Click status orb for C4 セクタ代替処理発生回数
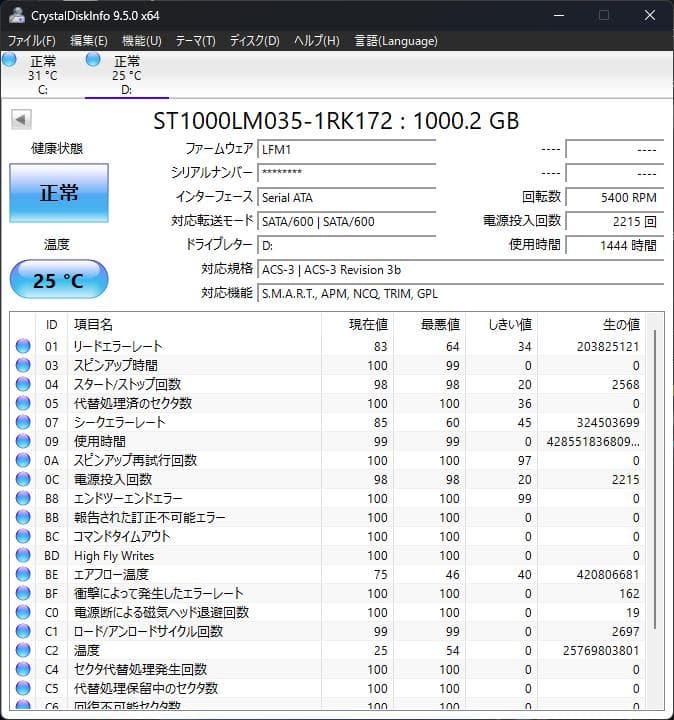 click(x=23, y=669)
